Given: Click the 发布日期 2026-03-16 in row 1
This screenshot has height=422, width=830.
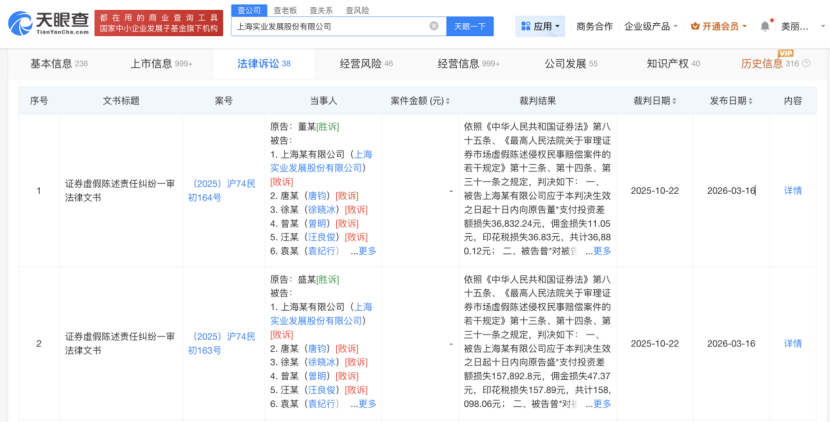Looking at the screenshot, I should point(731,191).
